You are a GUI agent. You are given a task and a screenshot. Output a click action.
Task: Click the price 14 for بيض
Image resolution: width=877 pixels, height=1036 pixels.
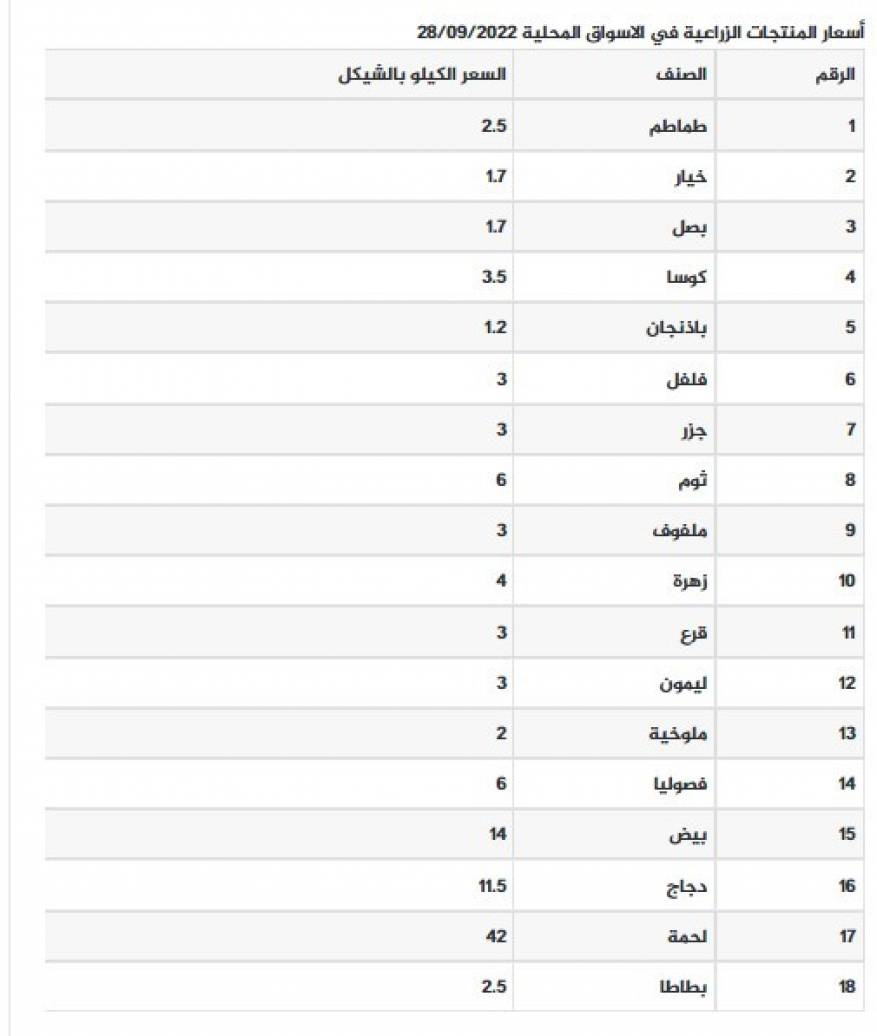[498, 834]
